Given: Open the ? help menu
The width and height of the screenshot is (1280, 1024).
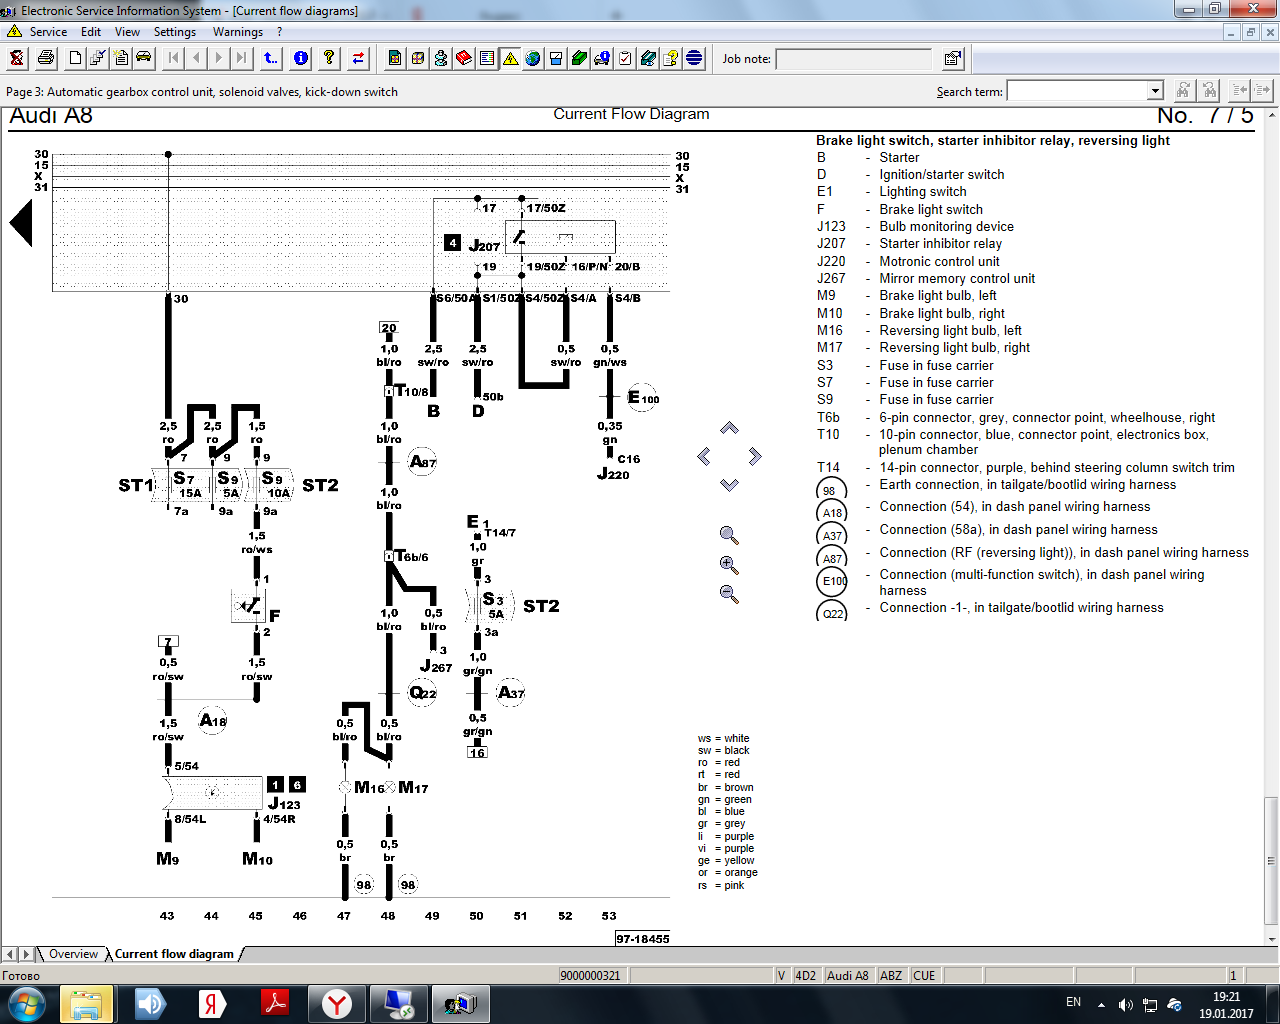Looking at the screenshot, I should [280, 32].
